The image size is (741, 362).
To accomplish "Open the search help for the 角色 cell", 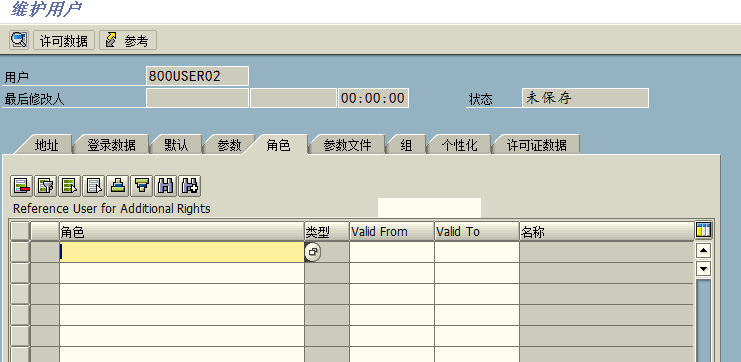I will [312, 252].
